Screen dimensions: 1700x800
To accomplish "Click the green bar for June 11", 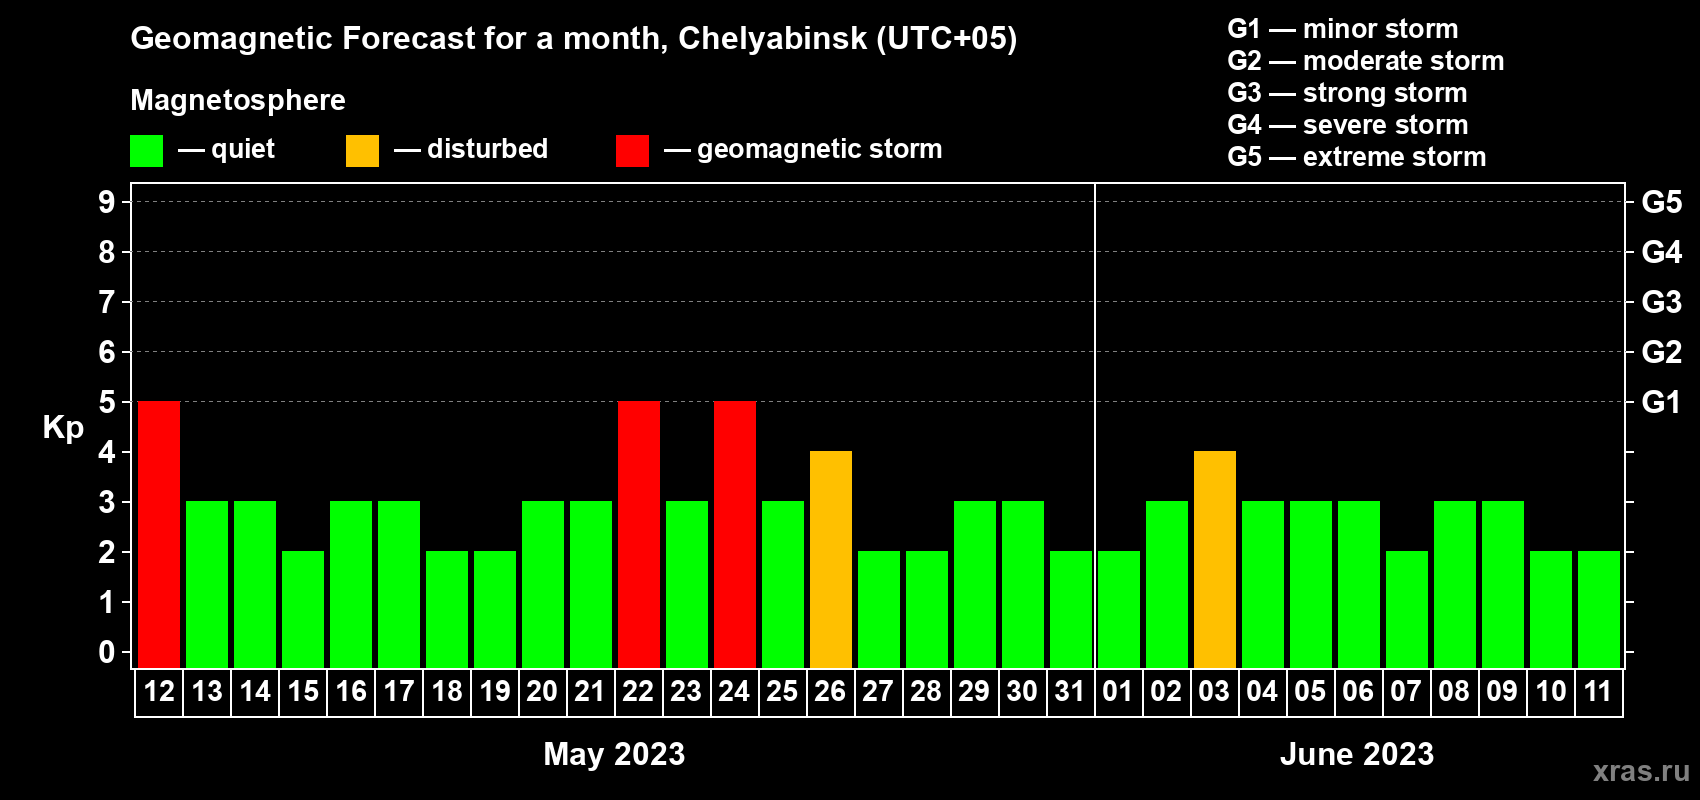I will (x=1599, y=609).
